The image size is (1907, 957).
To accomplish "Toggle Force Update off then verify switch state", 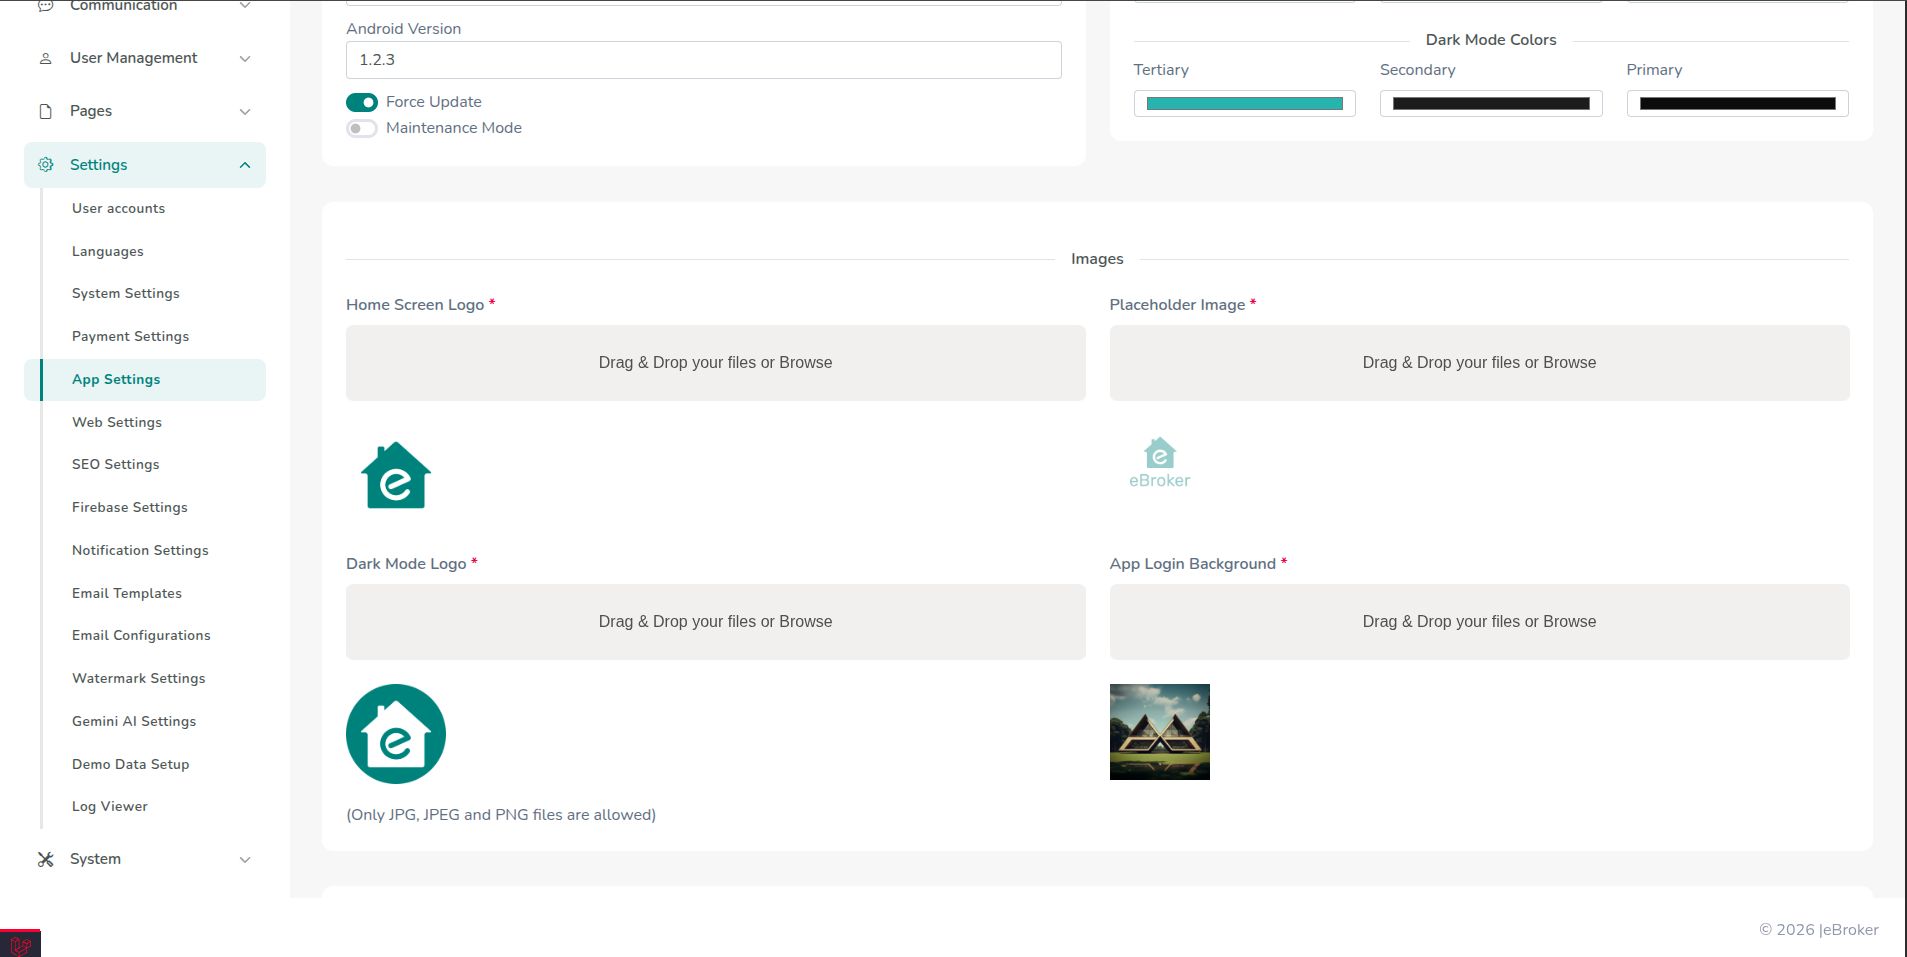I will tap(361, 102).
